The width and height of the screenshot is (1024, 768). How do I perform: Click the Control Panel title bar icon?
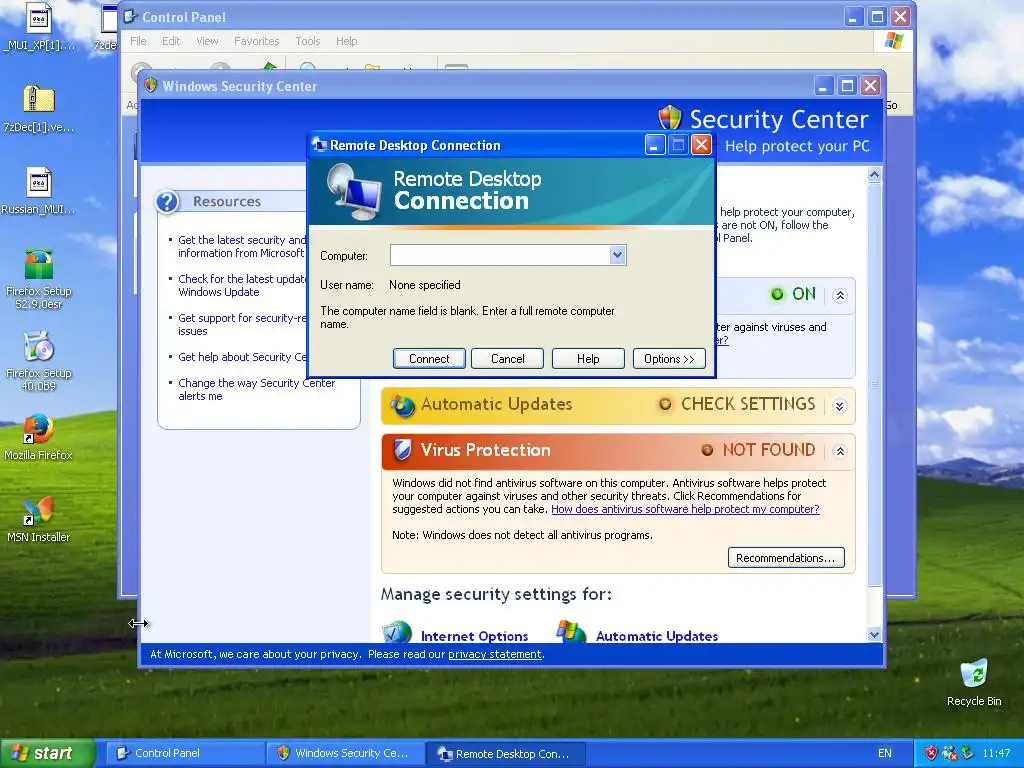tap(130, 16)
